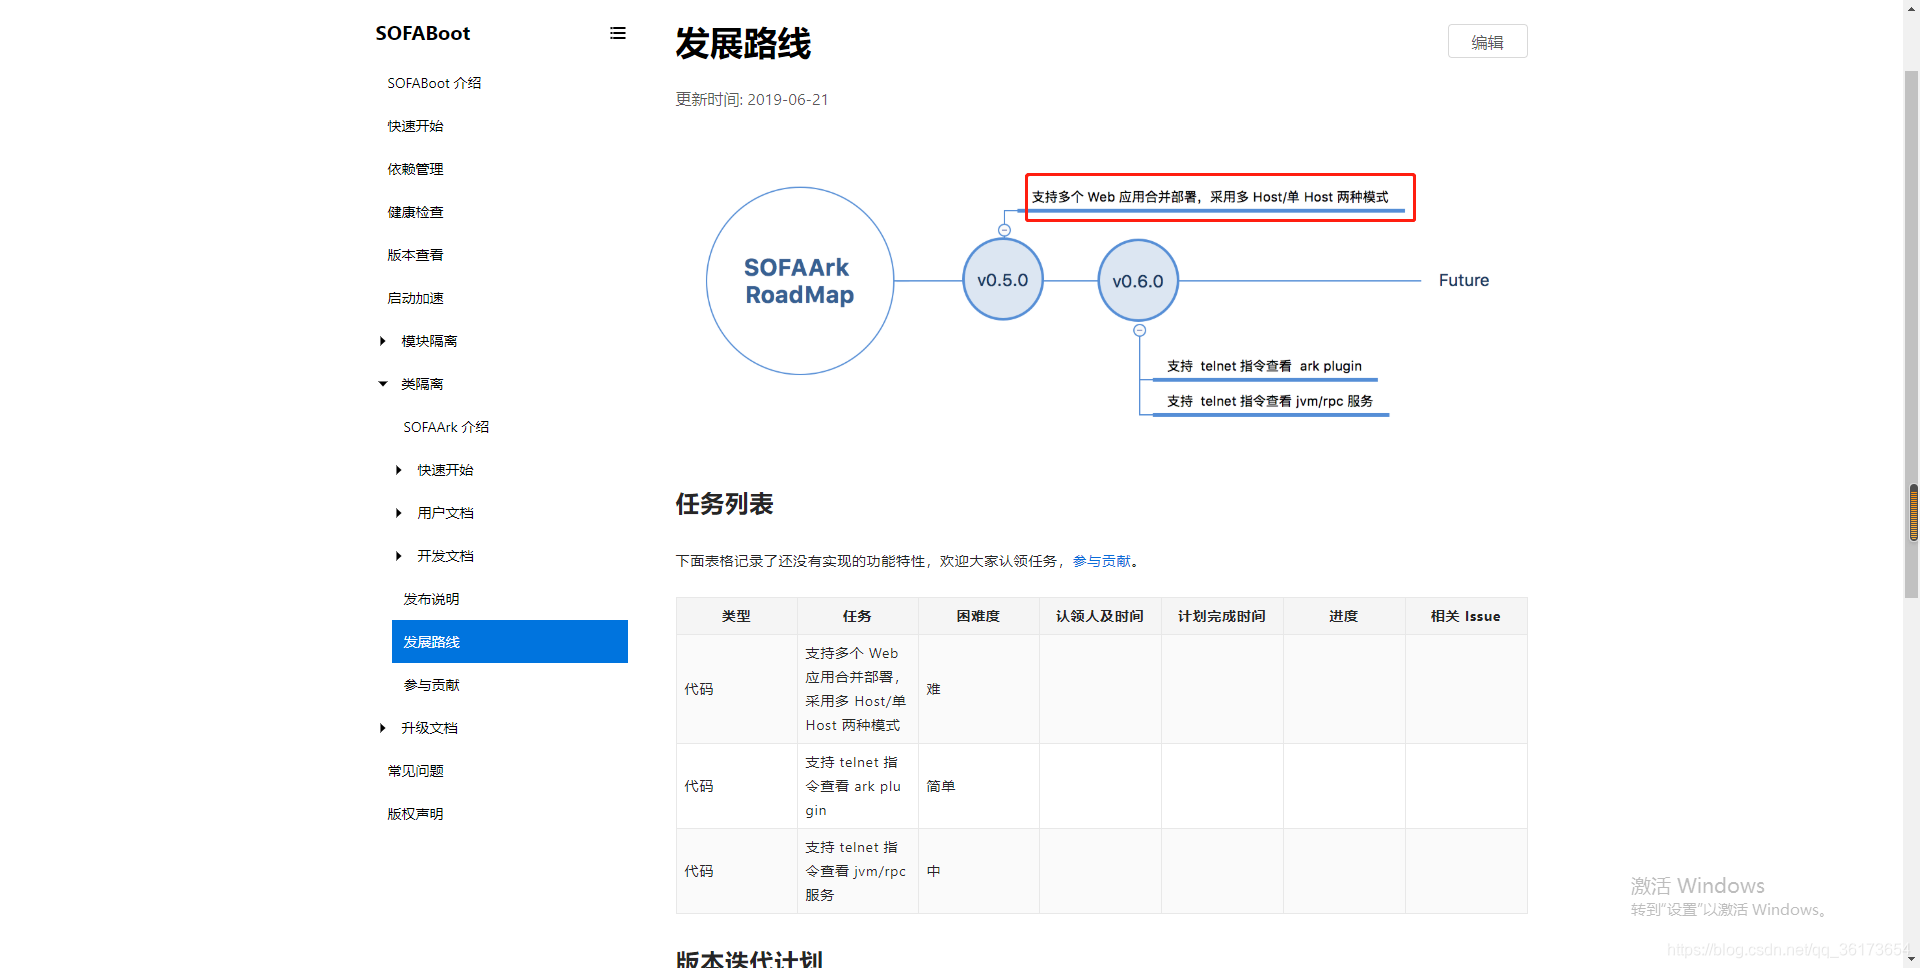The height and width of the screenshot is (968, 1920).
Task: Click roadmap item 支持 telnet 指令查看 ark plugin
Action: pos(1264,366)
